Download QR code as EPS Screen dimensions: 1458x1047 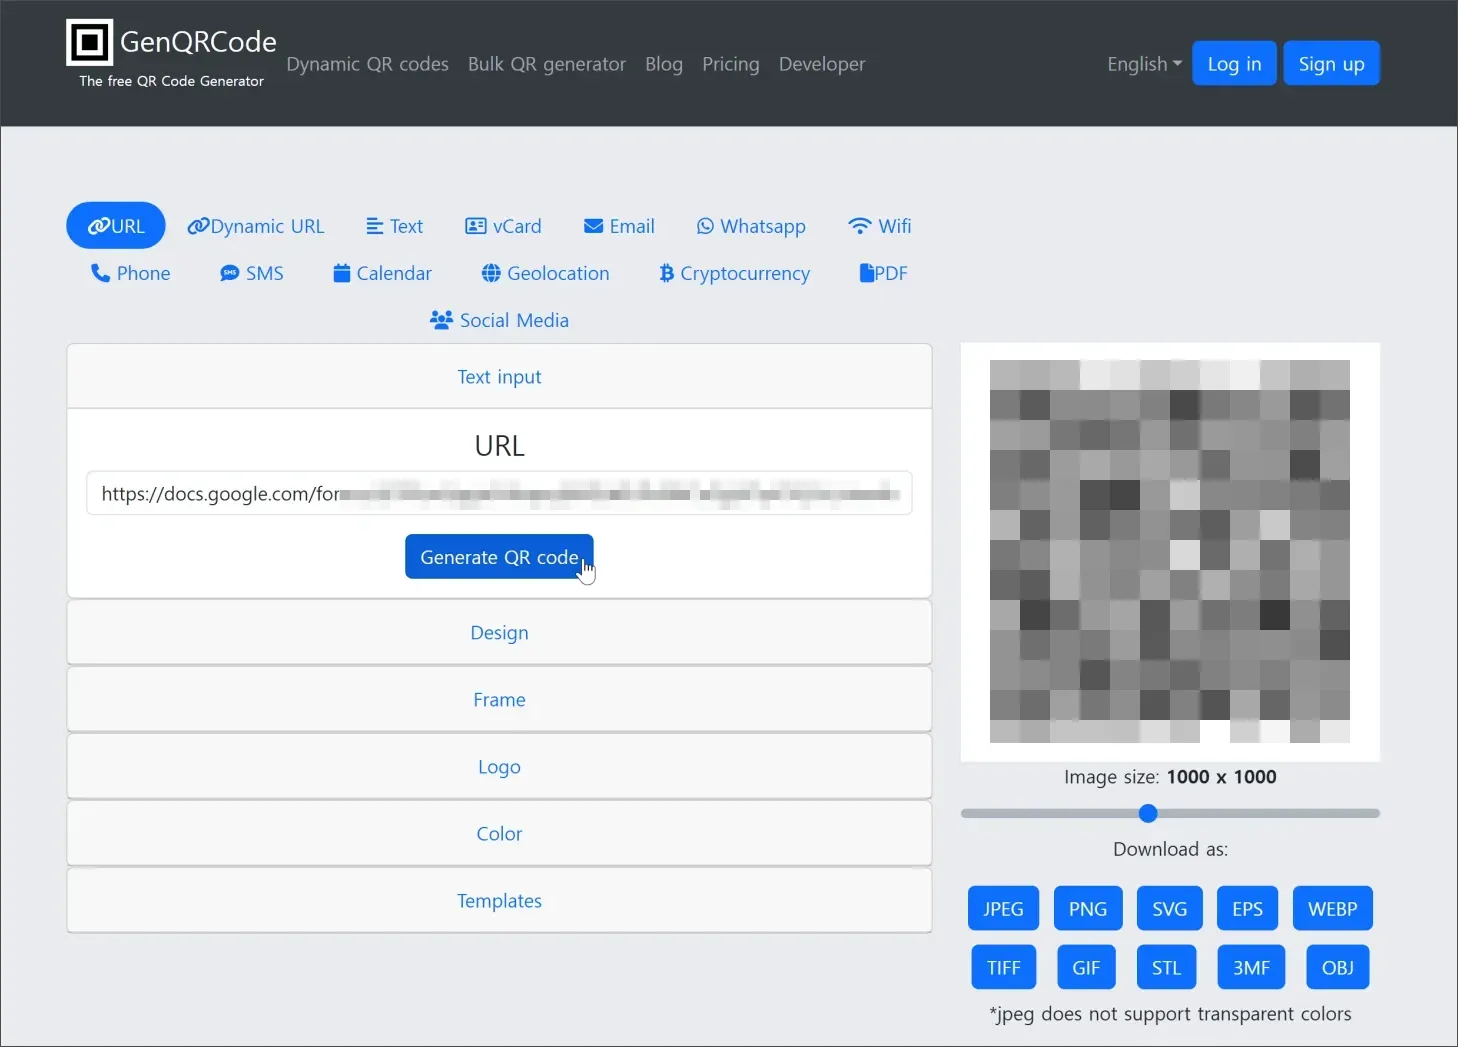pos(1247,909)
